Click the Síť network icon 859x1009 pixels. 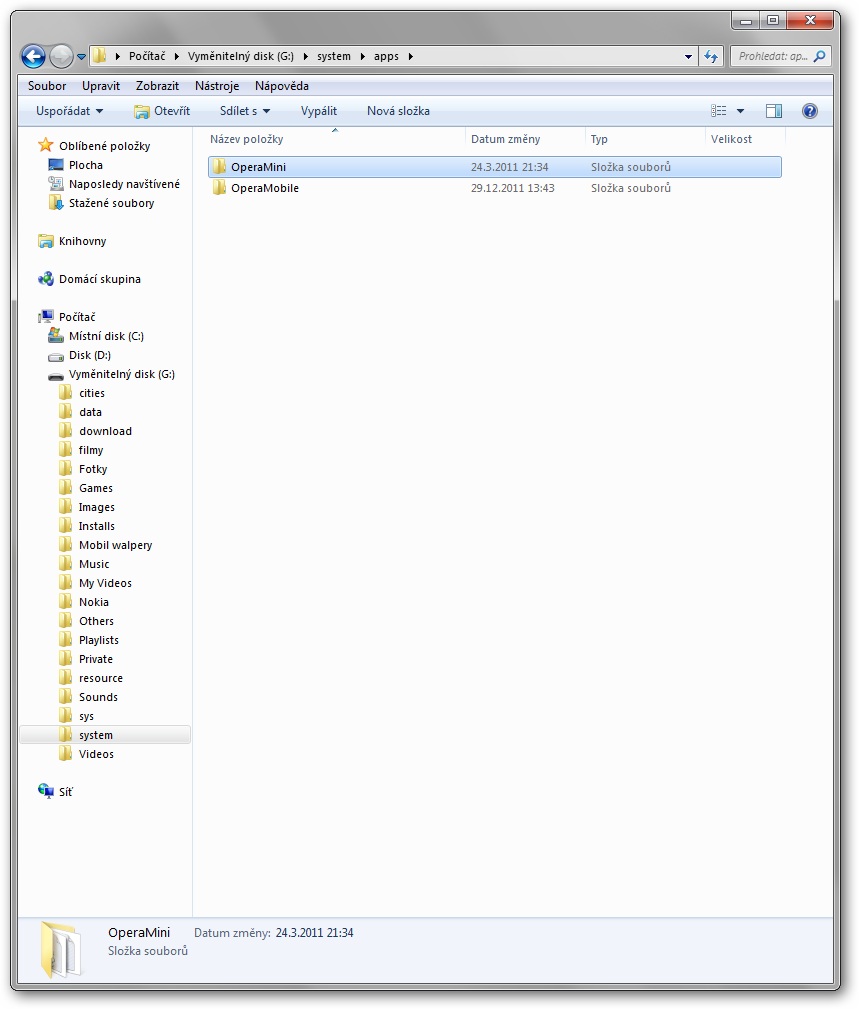tap(46, 791)
